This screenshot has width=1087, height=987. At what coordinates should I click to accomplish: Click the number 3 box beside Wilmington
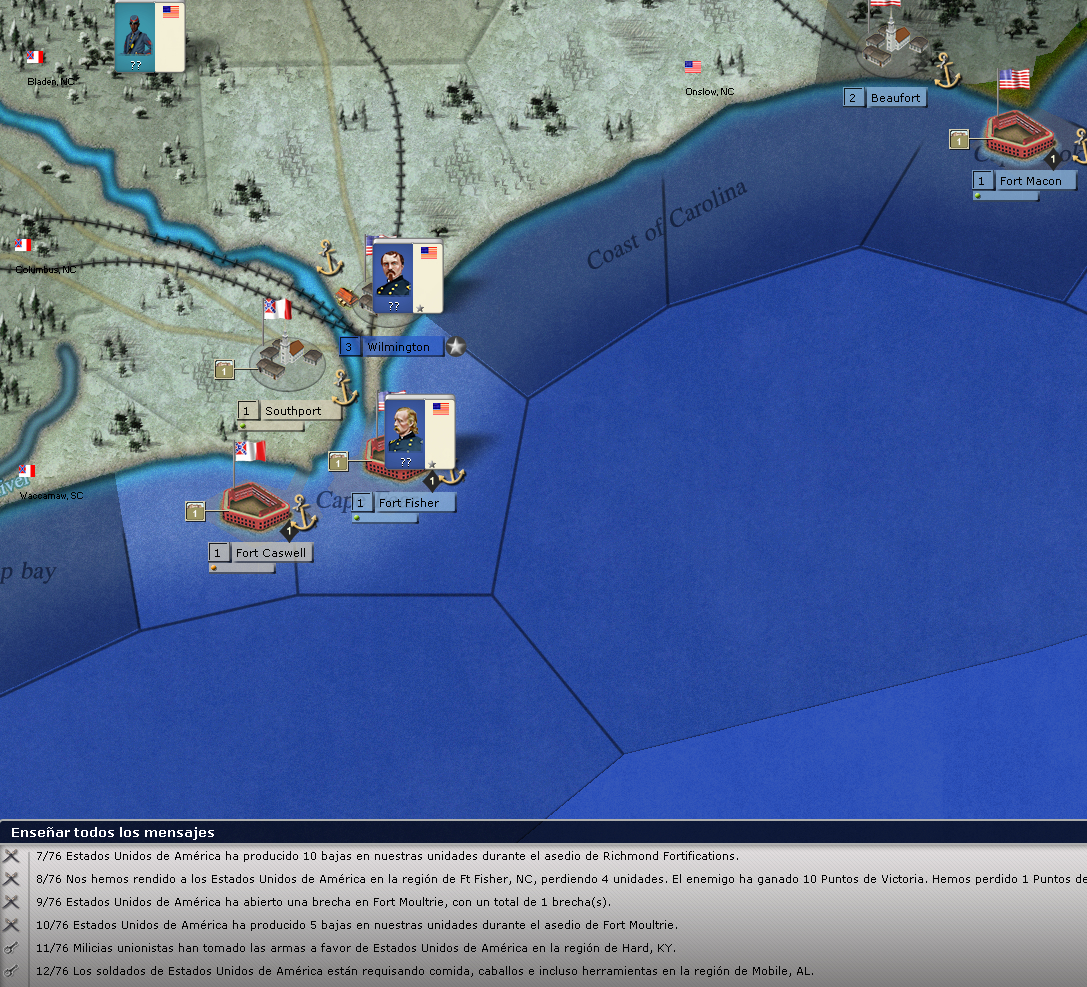[x=349, y=347]
